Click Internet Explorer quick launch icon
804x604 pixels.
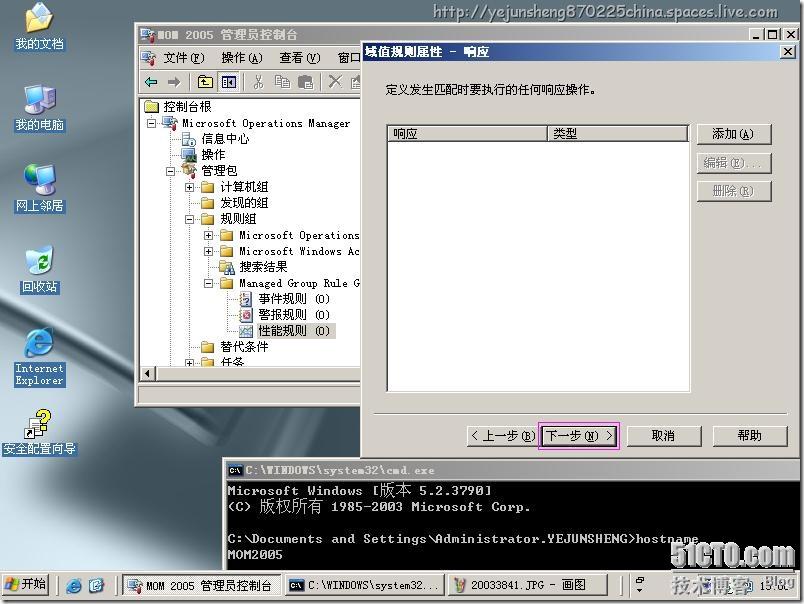74,586
